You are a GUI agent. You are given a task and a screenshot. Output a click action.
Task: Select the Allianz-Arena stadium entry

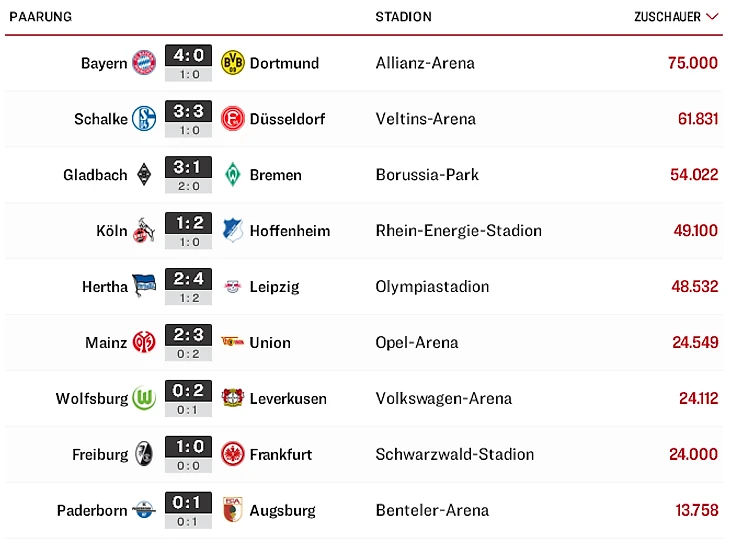pos(425,63)
